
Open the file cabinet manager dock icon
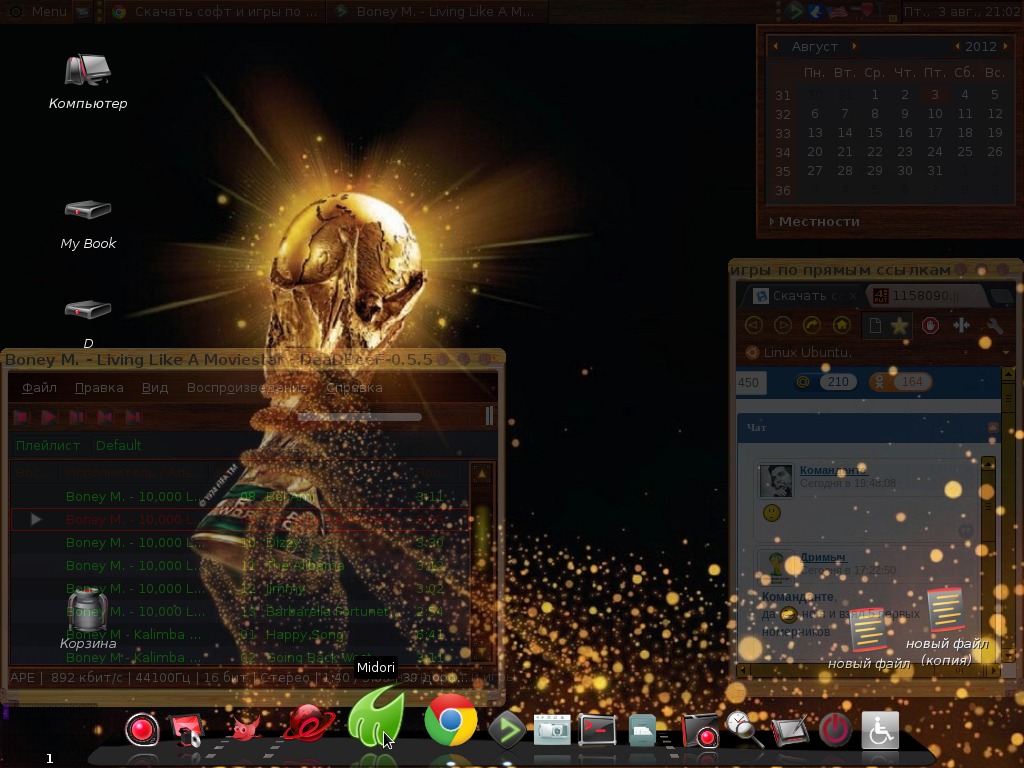pos(643,730)
